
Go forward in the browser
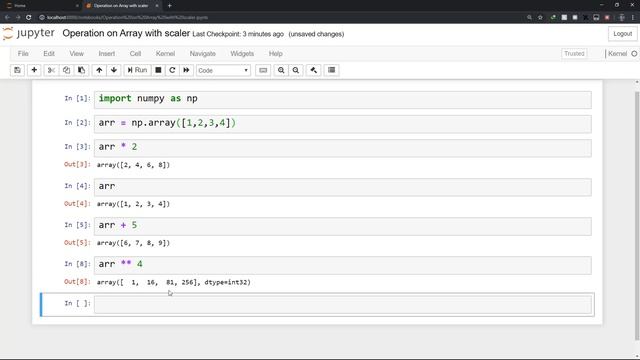(18, 18)
